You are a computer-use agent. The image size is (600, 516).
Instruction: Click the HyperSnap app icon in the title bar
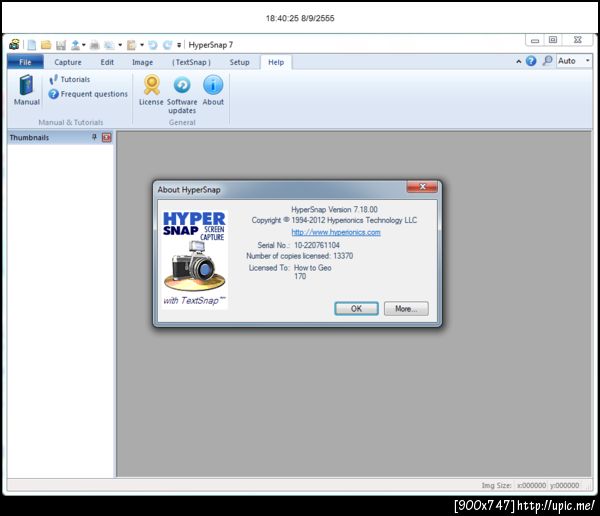(x=15, y=45)
